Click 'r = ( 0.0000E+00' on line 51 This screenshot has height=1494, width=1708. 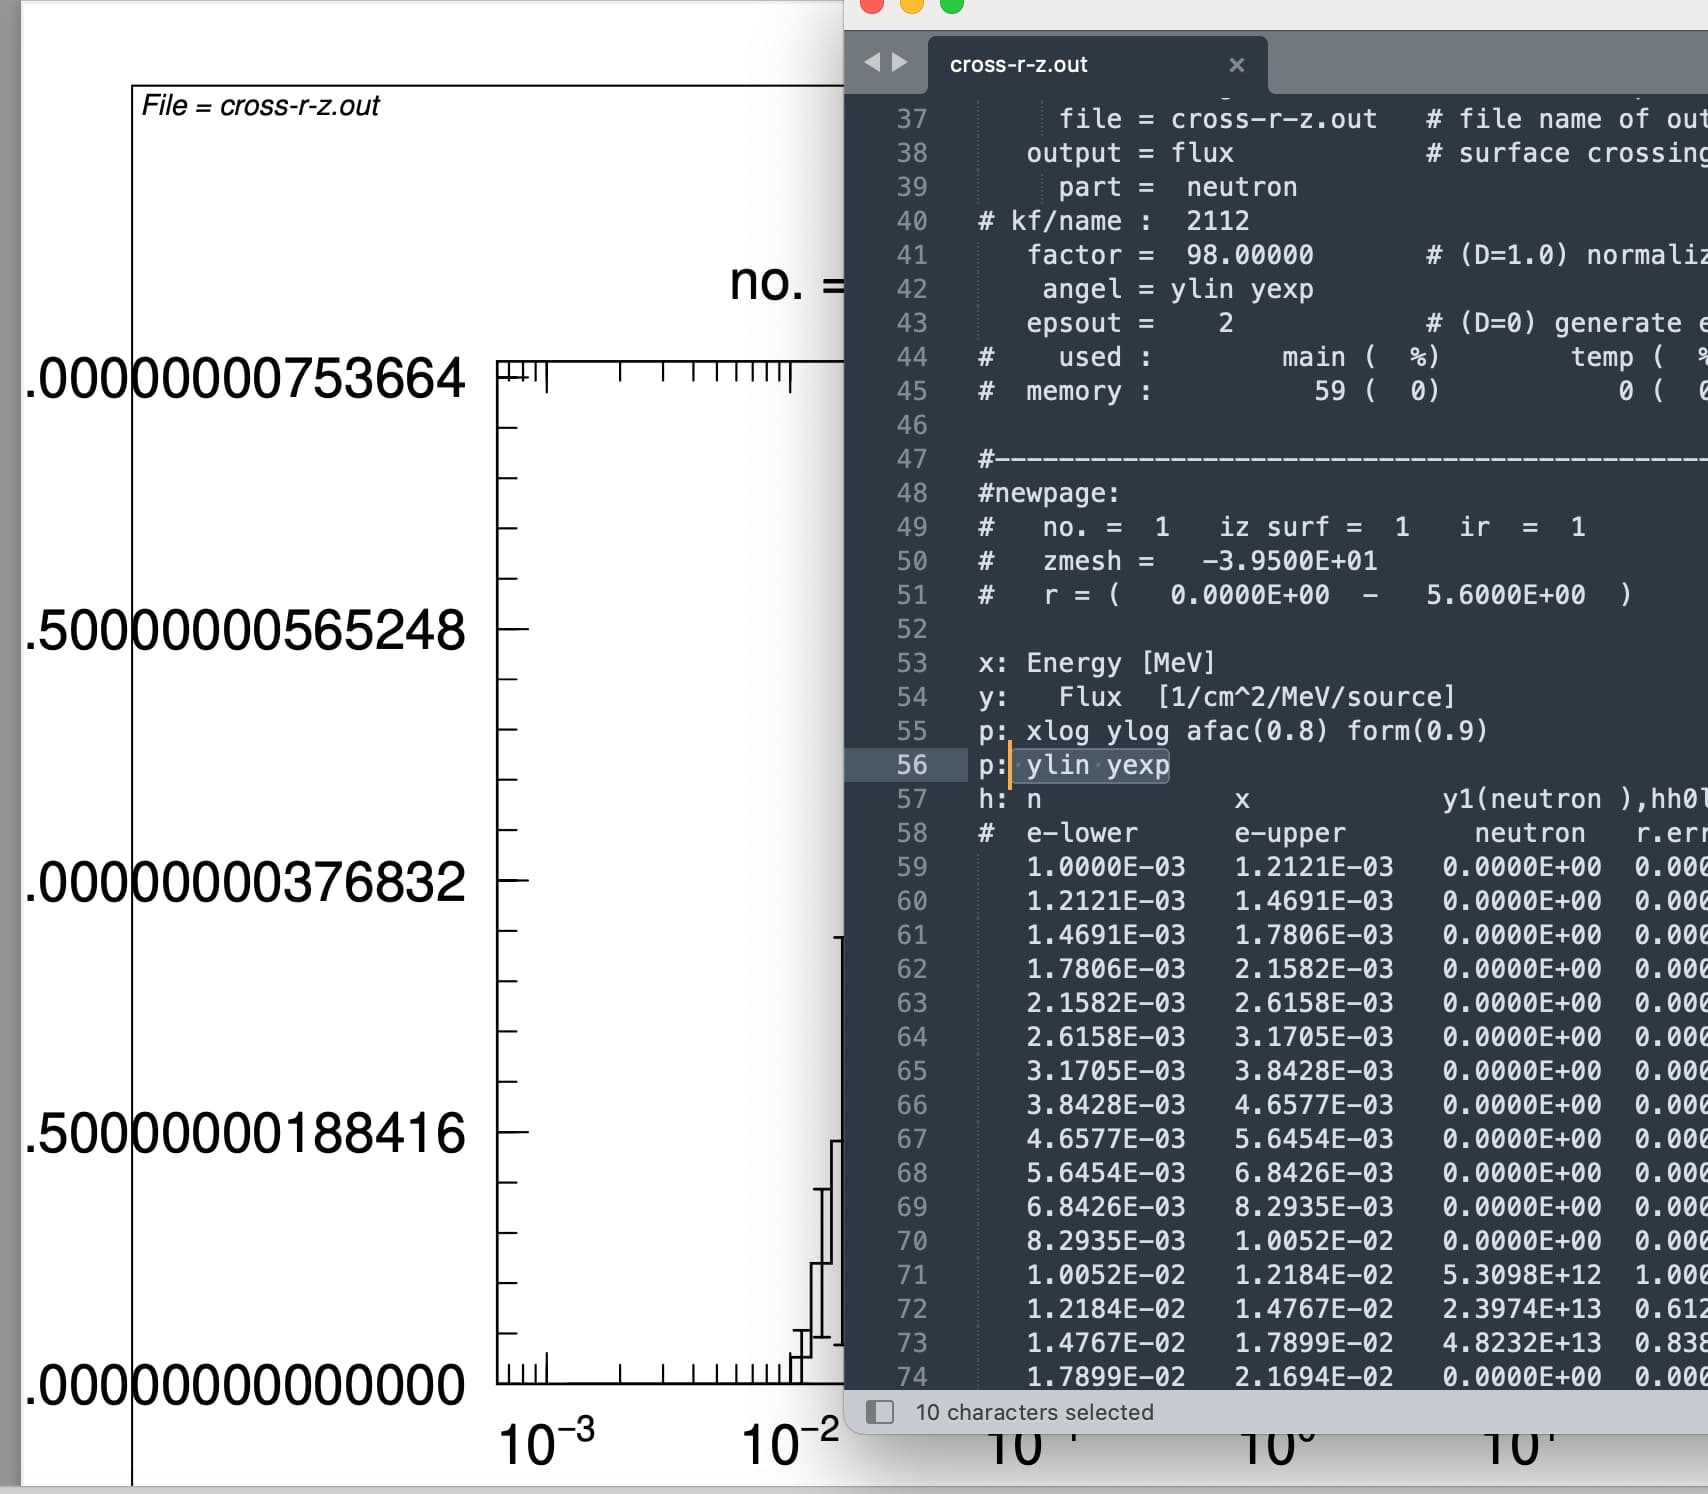[x=1186, y=595]
